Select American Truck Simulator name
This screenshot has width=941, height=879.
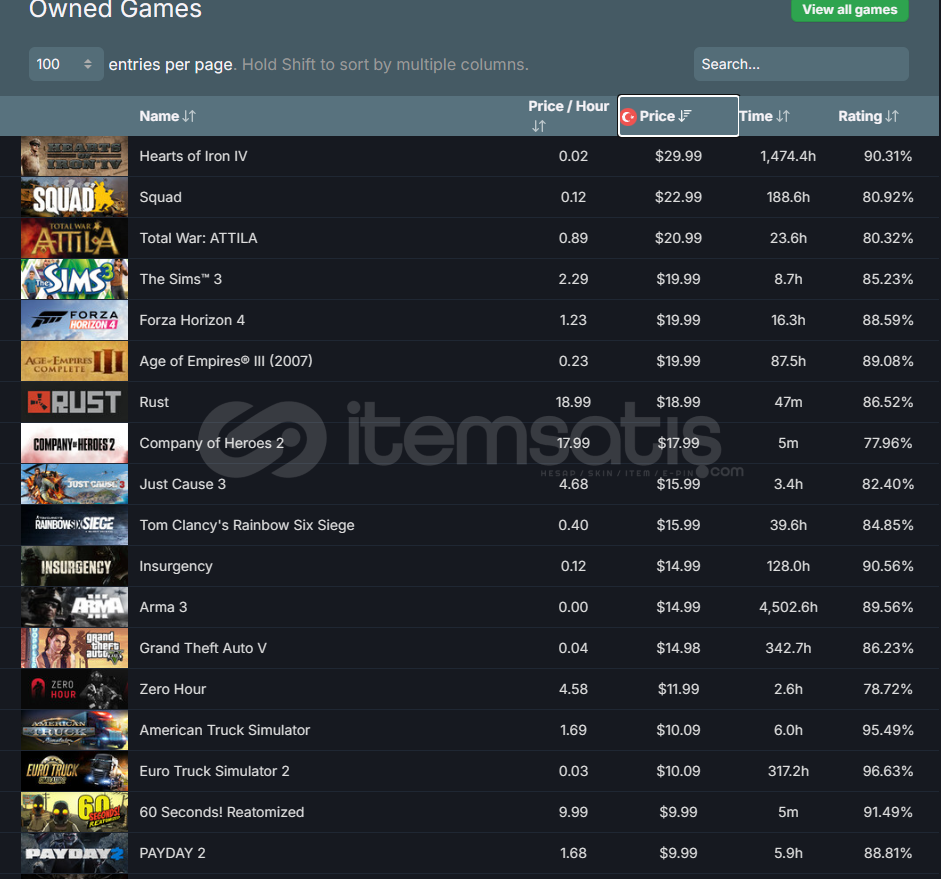pyautogui.click(x=224, y=730)
